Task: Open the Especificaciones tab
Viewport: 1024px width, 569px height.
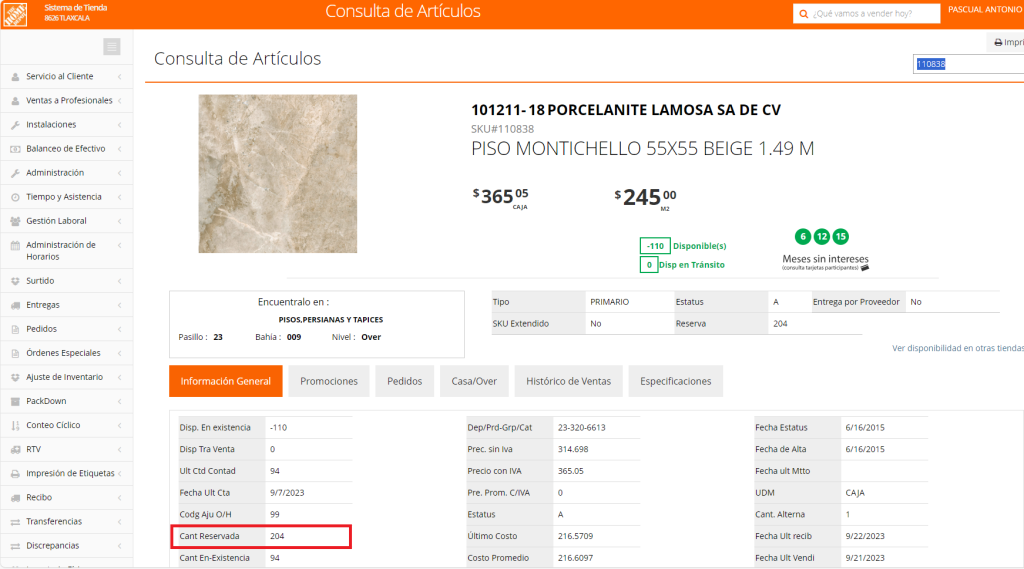Action: point(675,381)
